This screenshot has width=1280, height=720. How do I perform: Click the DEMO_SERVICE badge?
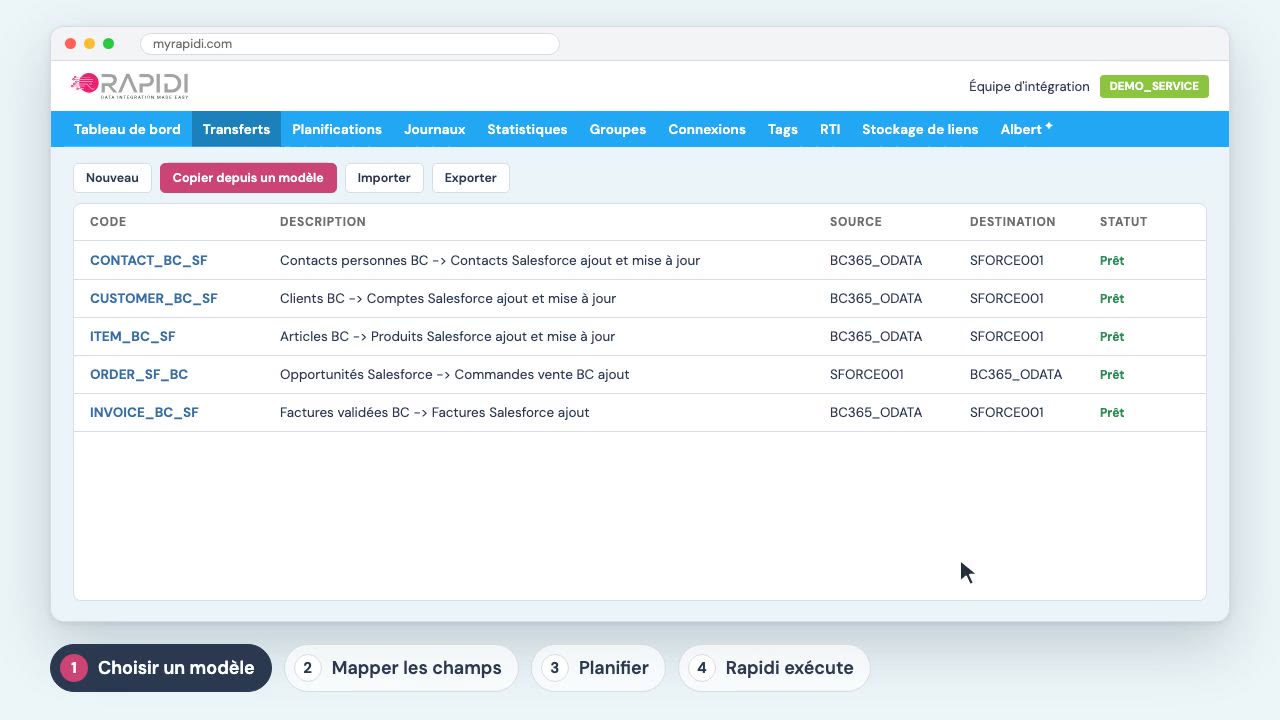click(x=1154, y=86)
